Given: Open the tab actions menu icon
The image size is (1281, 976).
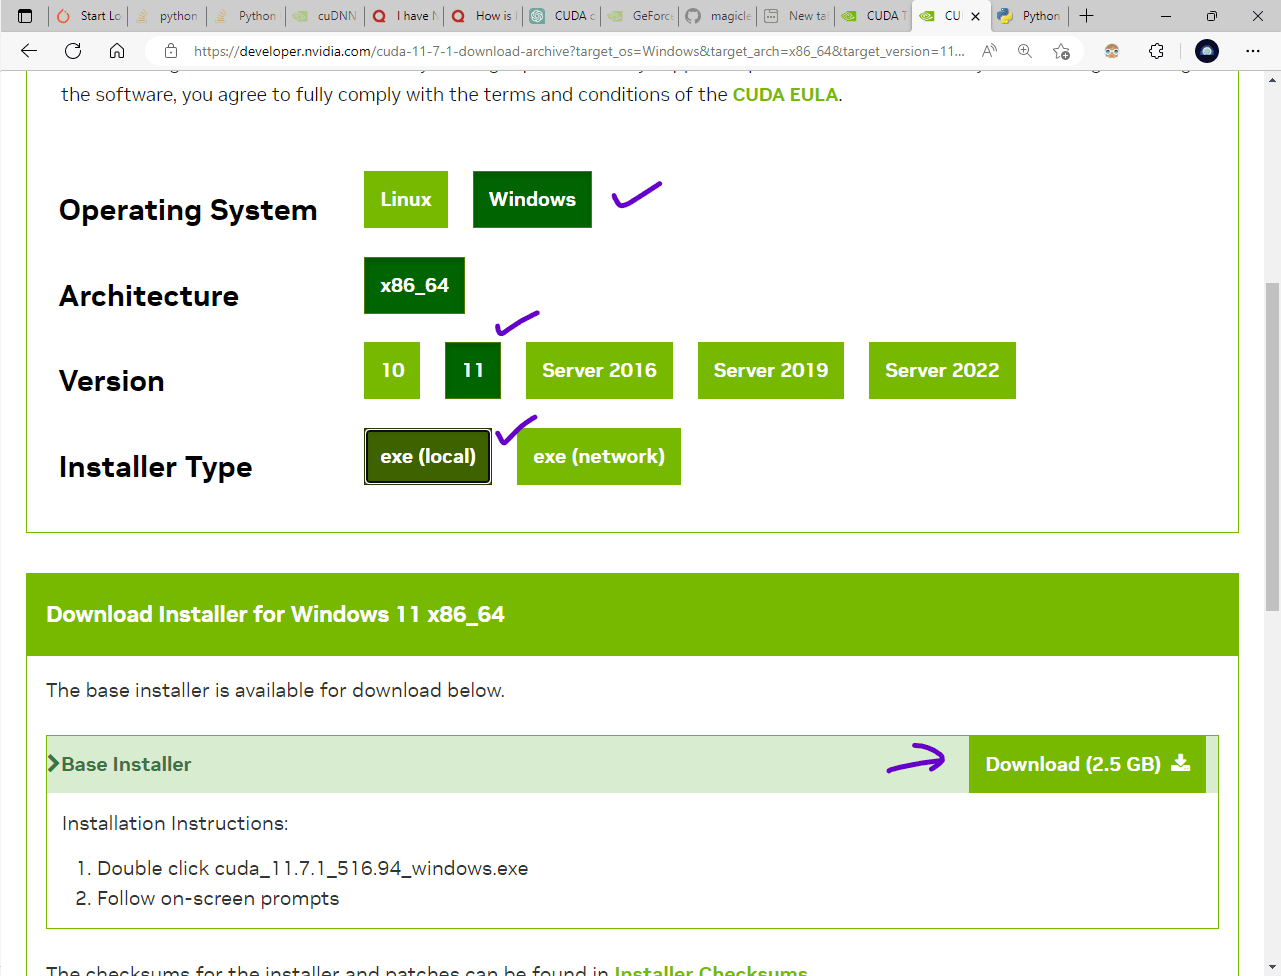Looking at the screenshot, I should pyautogui.click(x=25, y=16).
